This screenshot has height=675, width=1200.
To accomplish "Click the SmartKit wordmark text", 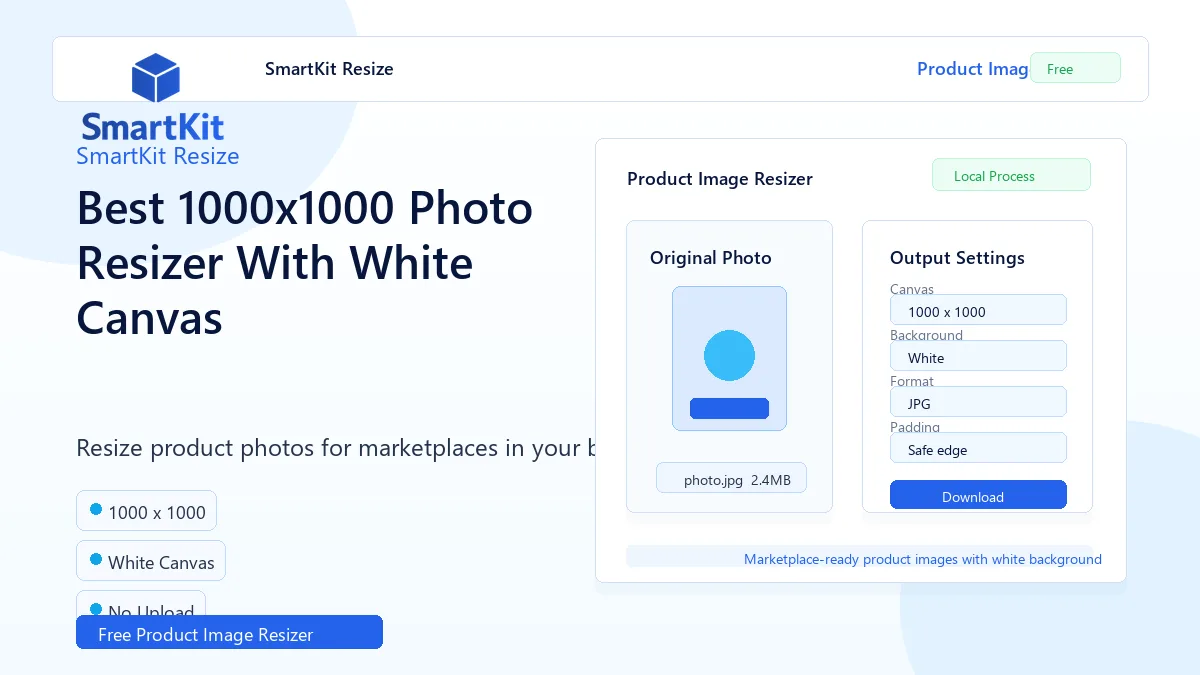I will [153, 127].
